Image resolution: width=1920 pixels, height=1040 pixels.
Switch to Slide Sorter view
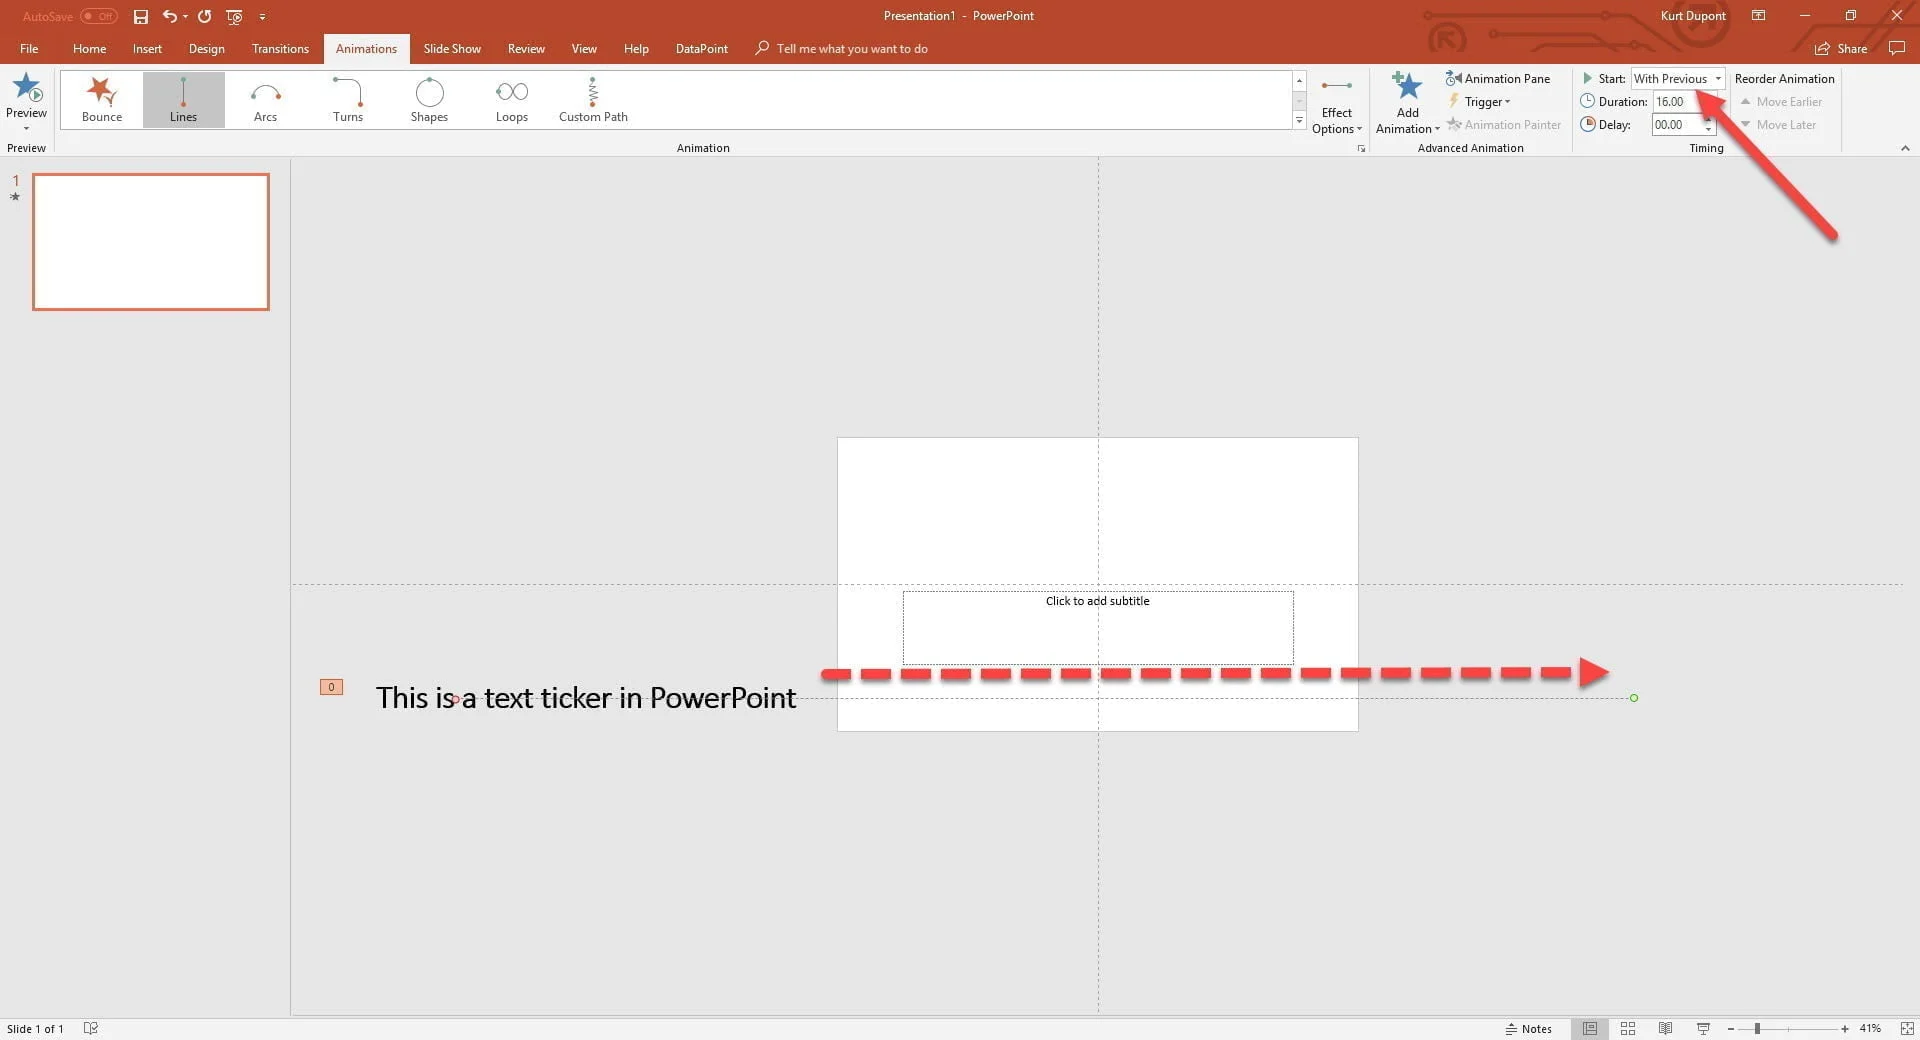point(1627,1028)
